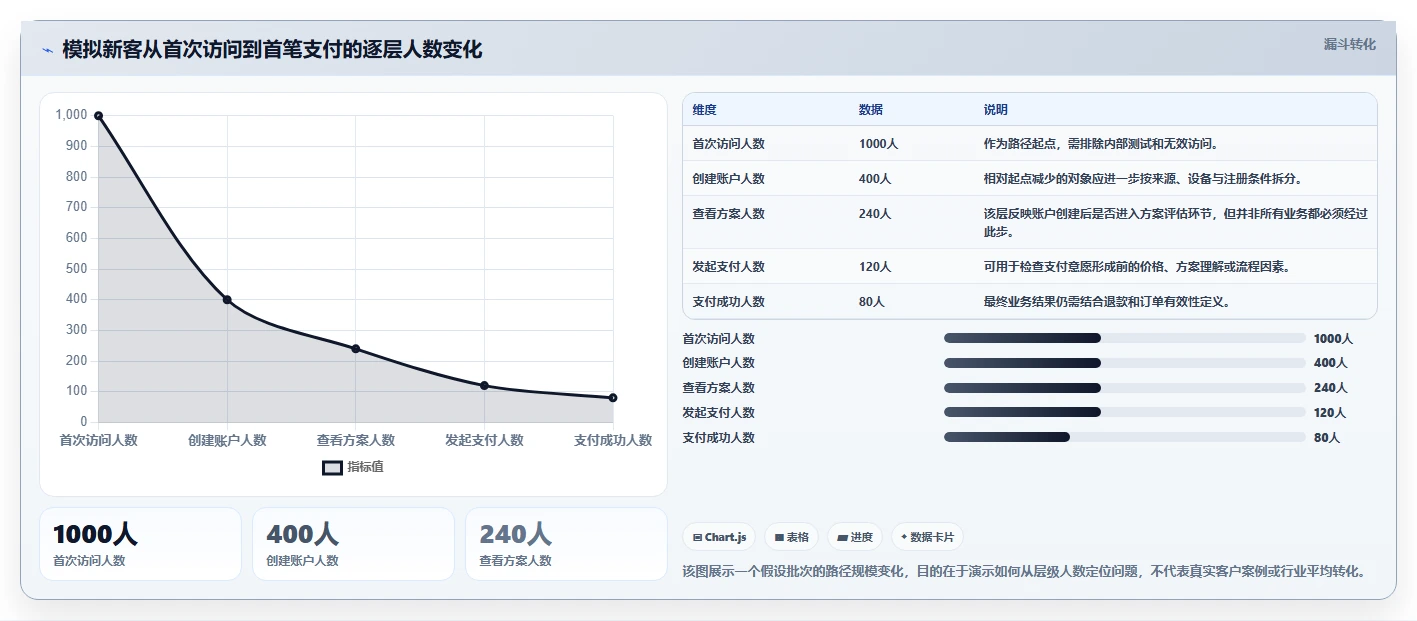Click the 创建账户人数 data point at 400
The height and width of the screenshot is (621, 1417).
(x=227, y=300)
